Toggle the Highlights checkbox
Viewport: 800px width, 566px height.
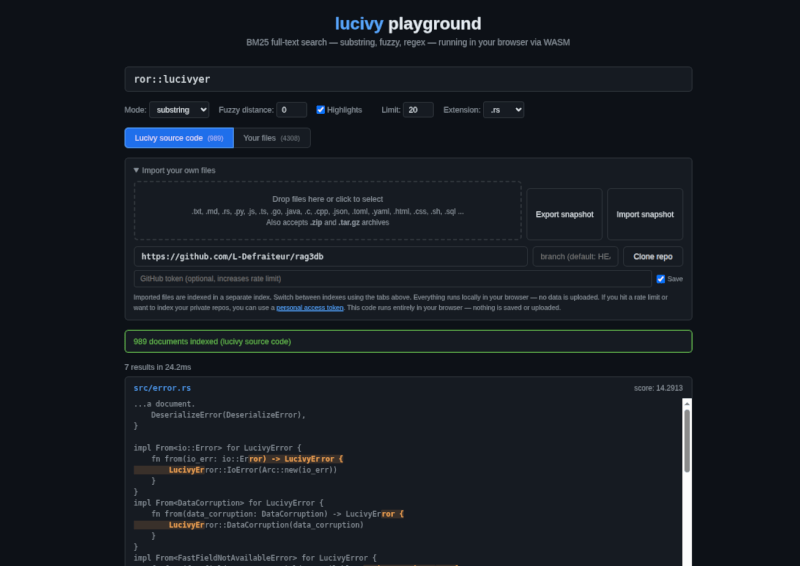click(320, 110)
